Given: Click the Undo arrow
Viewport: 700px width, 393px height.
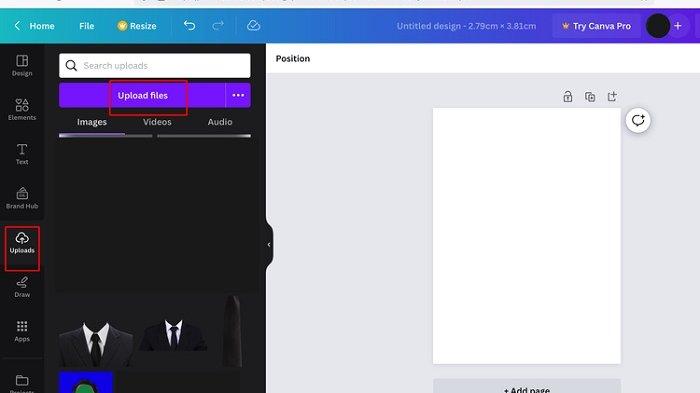Looking at the screenshot, I should tap(189, 25).
